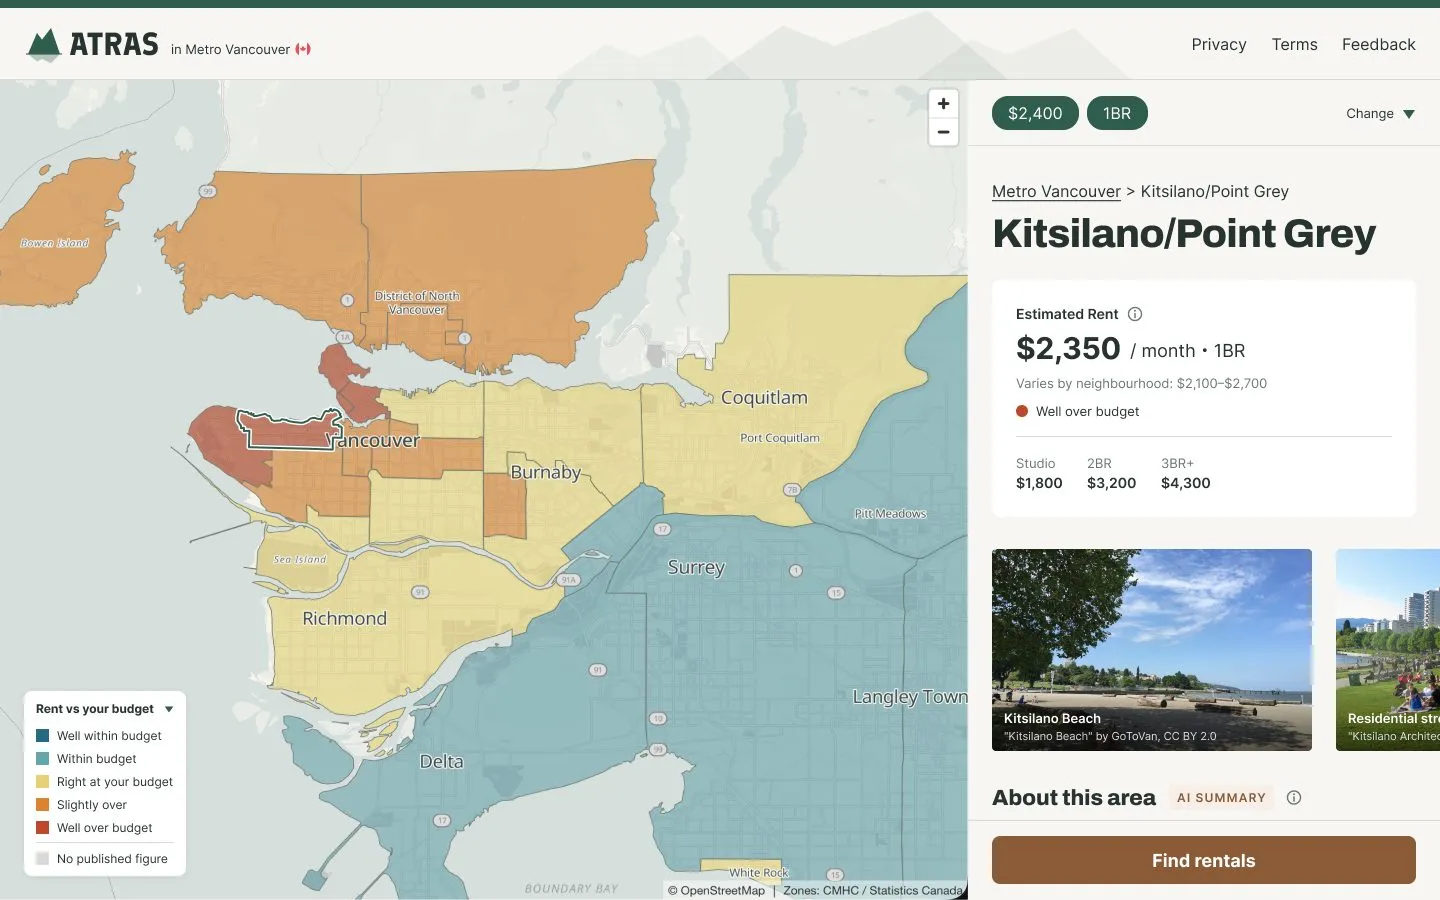Screen dimensions: 1440x900
Task: Click the Find rentals button
Action: point(1204,860)
